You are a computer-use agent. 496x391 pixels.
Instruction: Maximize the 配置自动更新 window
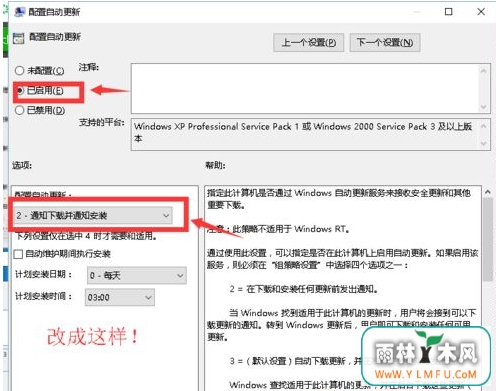point(449,12)
